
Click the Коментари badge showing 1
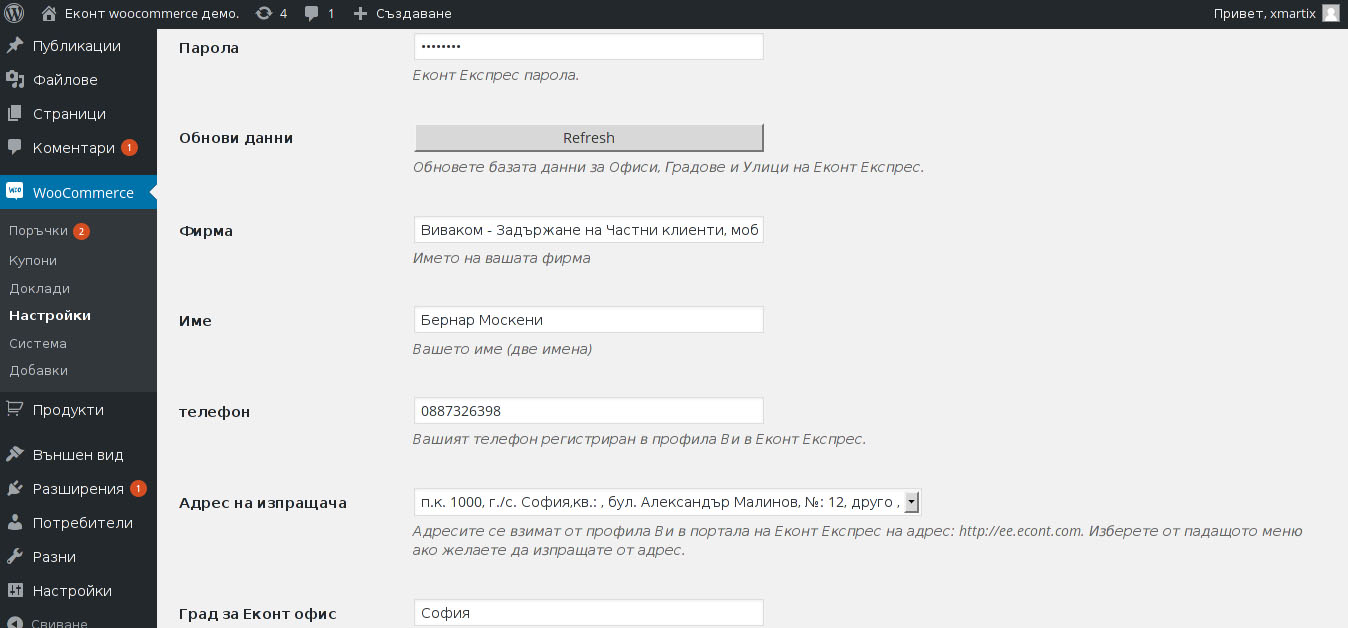point(129,148)
